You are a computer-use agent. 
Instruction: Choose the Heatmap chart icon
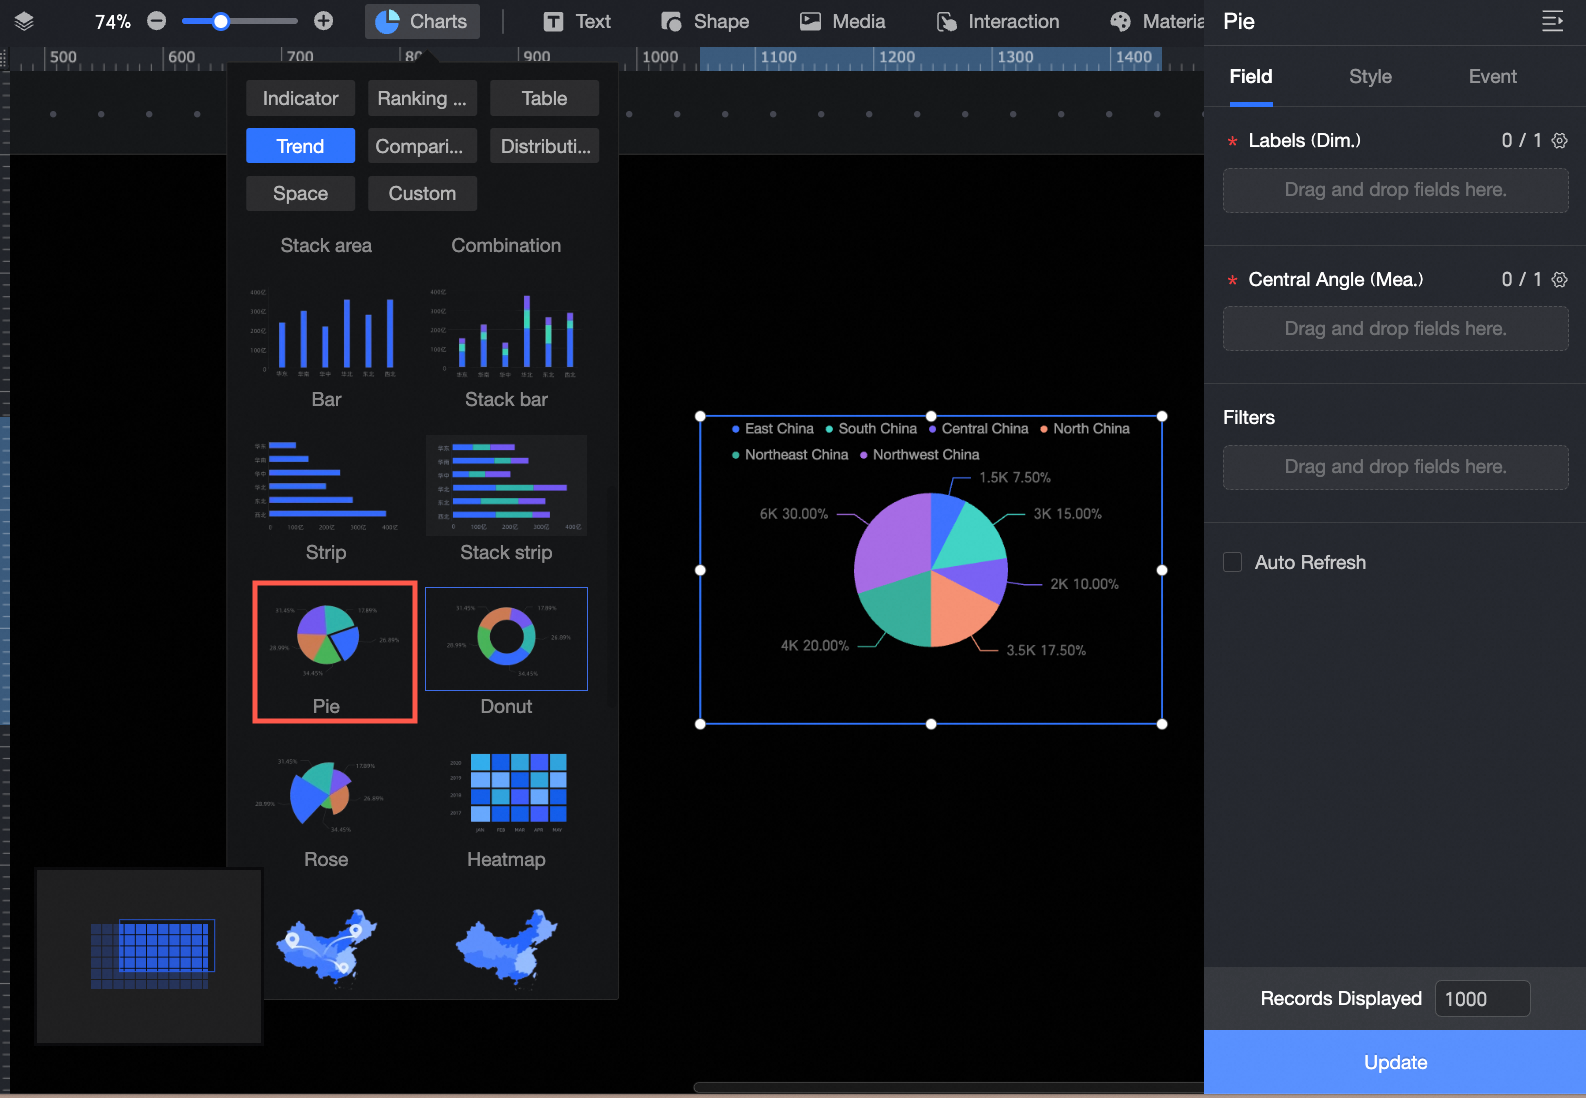point(506,793)
